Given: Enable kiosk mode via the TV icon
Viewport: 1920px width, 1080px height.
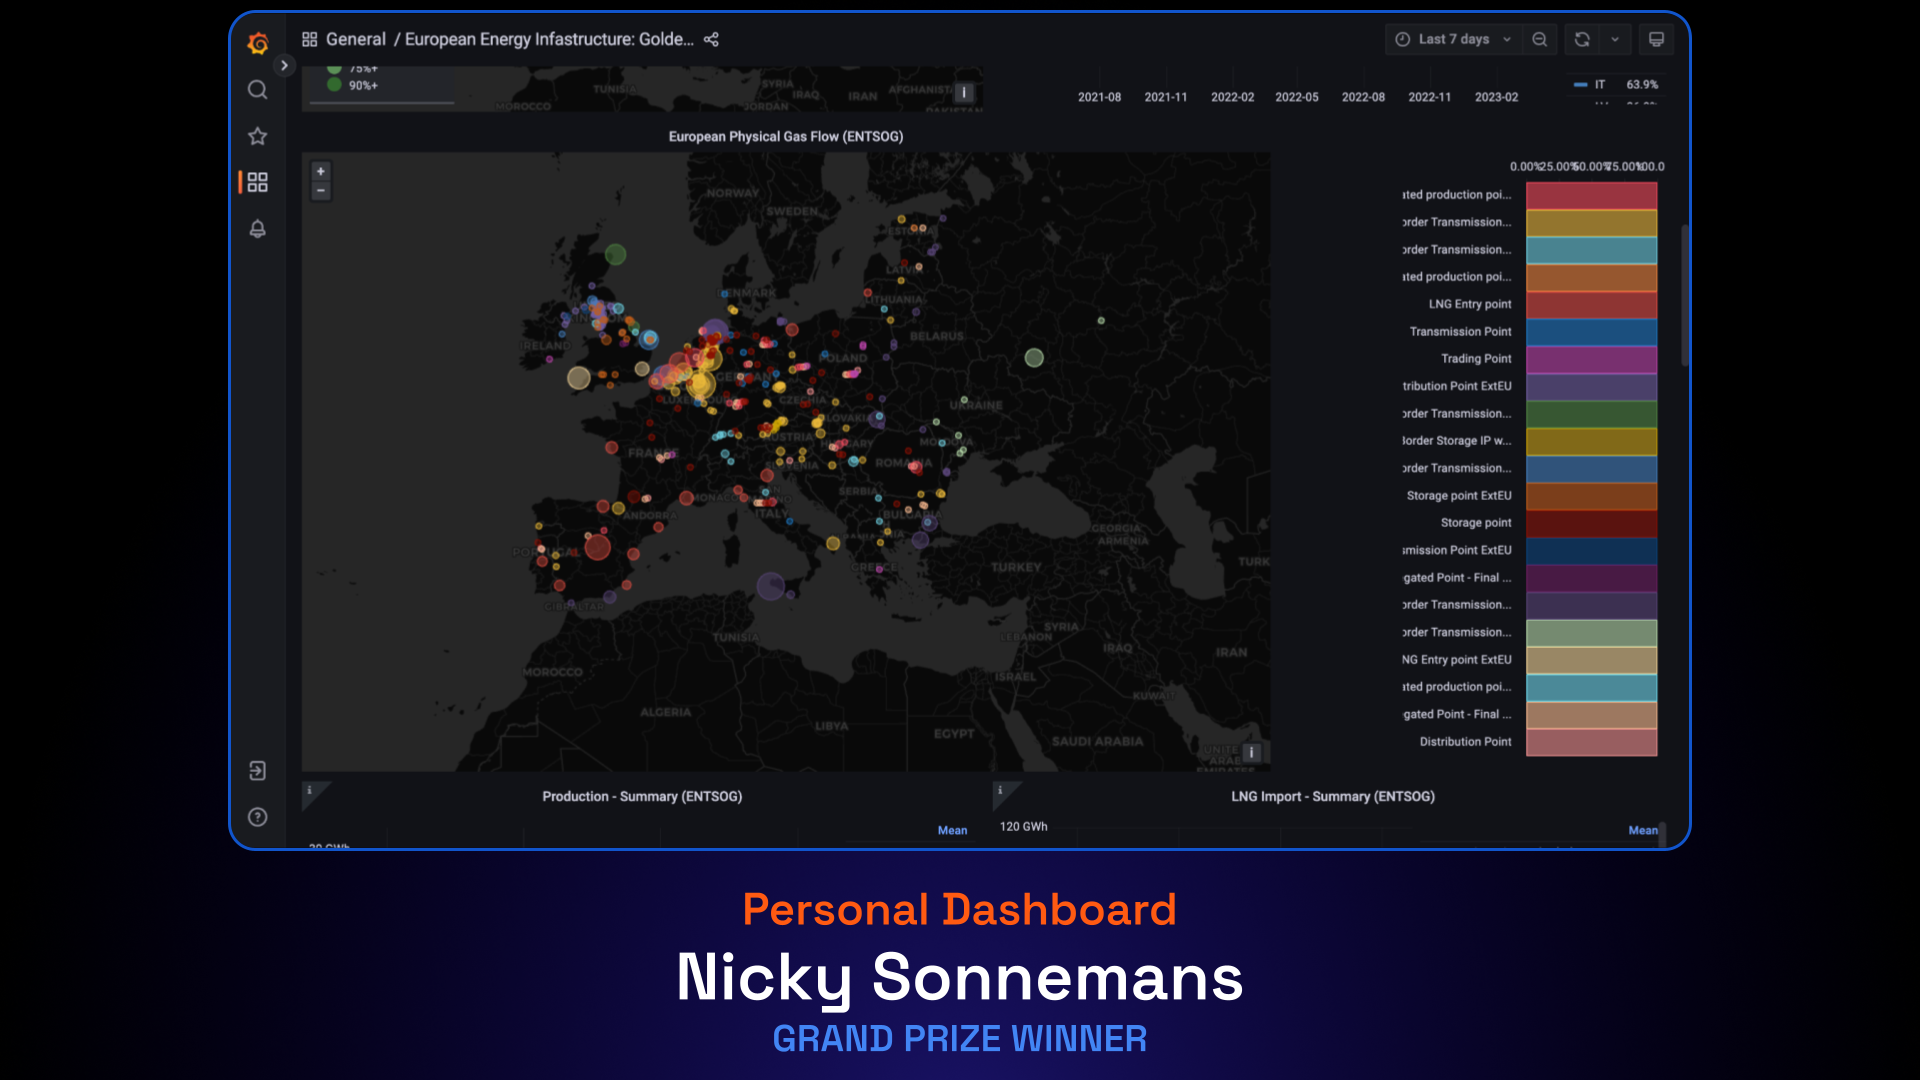Looking at the screenshot, I should pyautogui.click(x=1656, y=39).
